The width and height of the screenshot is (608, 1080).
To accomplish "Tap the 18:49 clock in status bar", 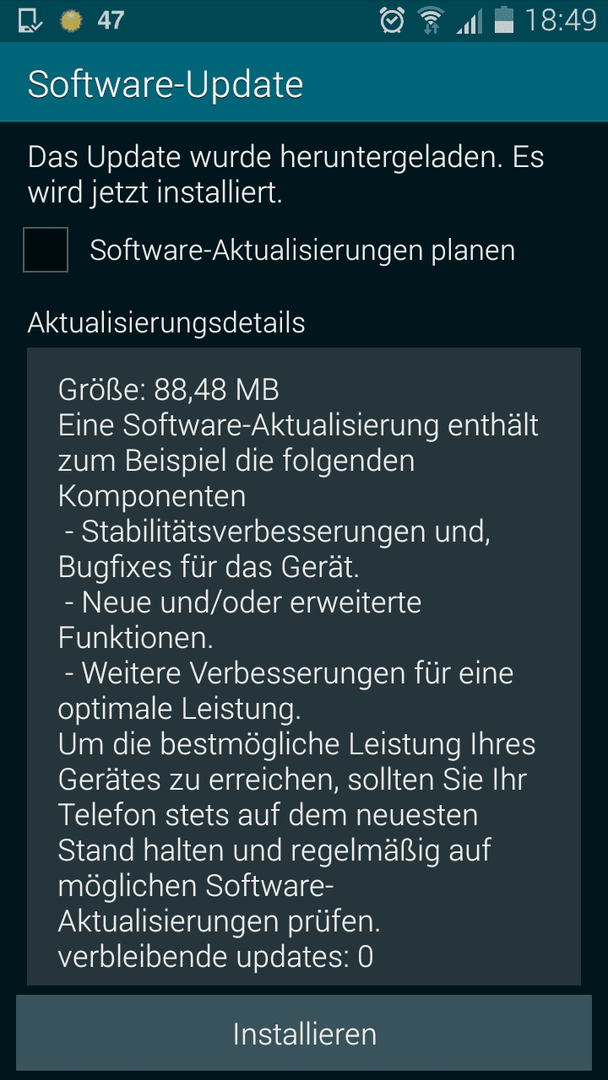I will pos(560,21).
